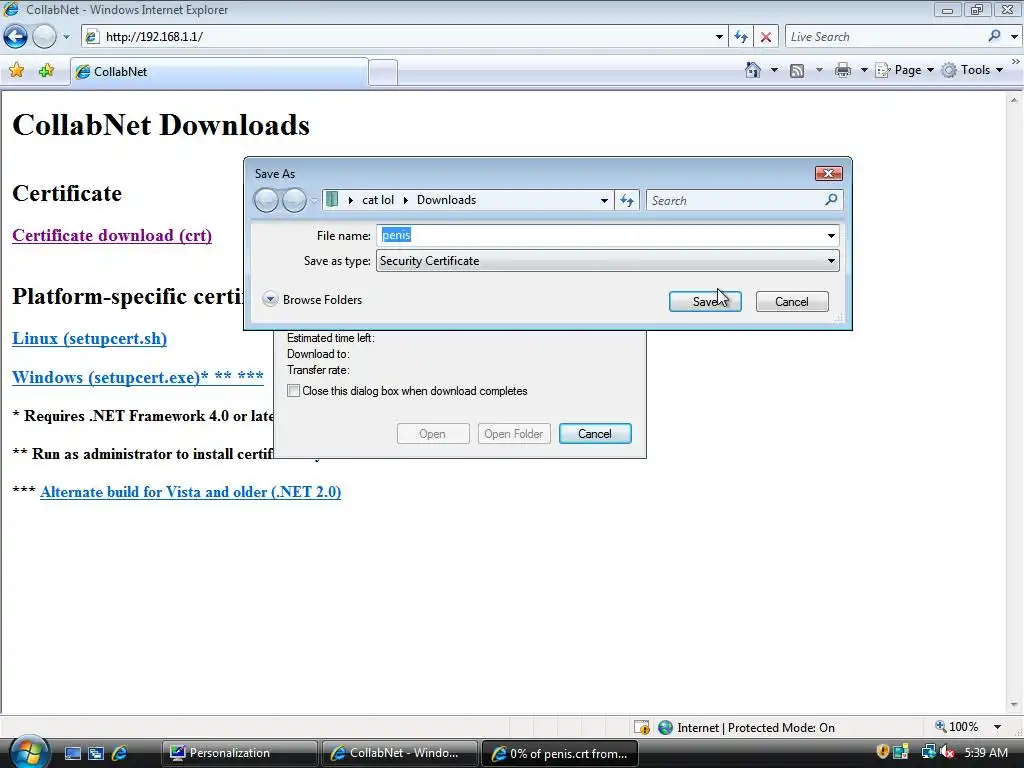Click the Print icon in command bar

point(842,70)
